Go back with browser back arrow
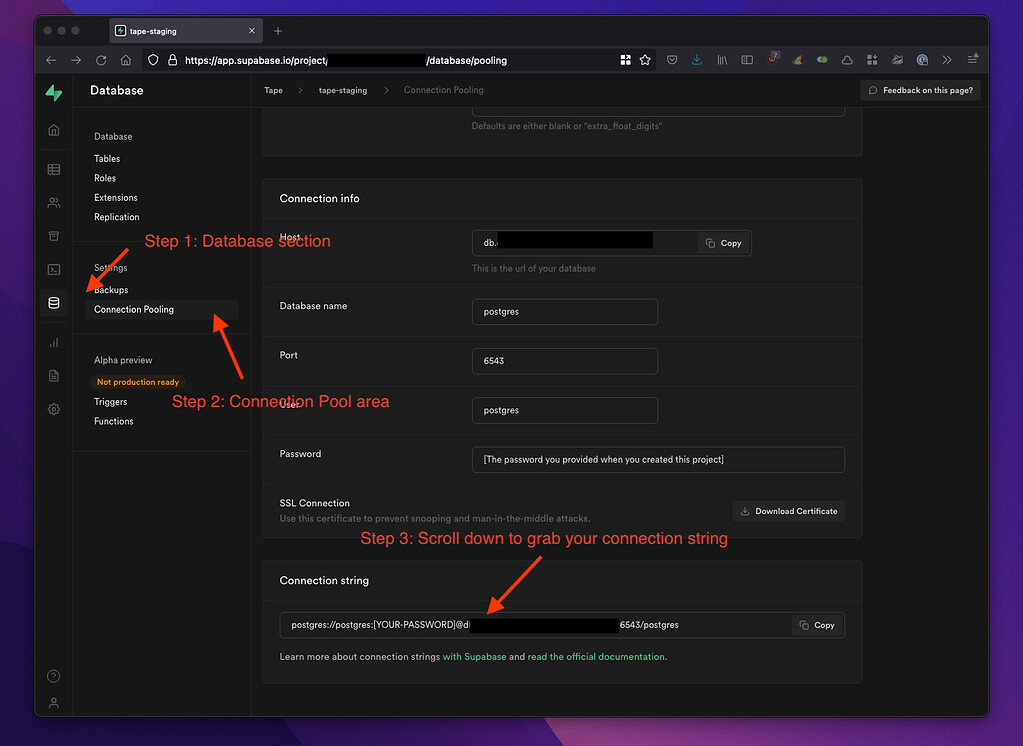1023x746 pixels. (x=51, y=60)
